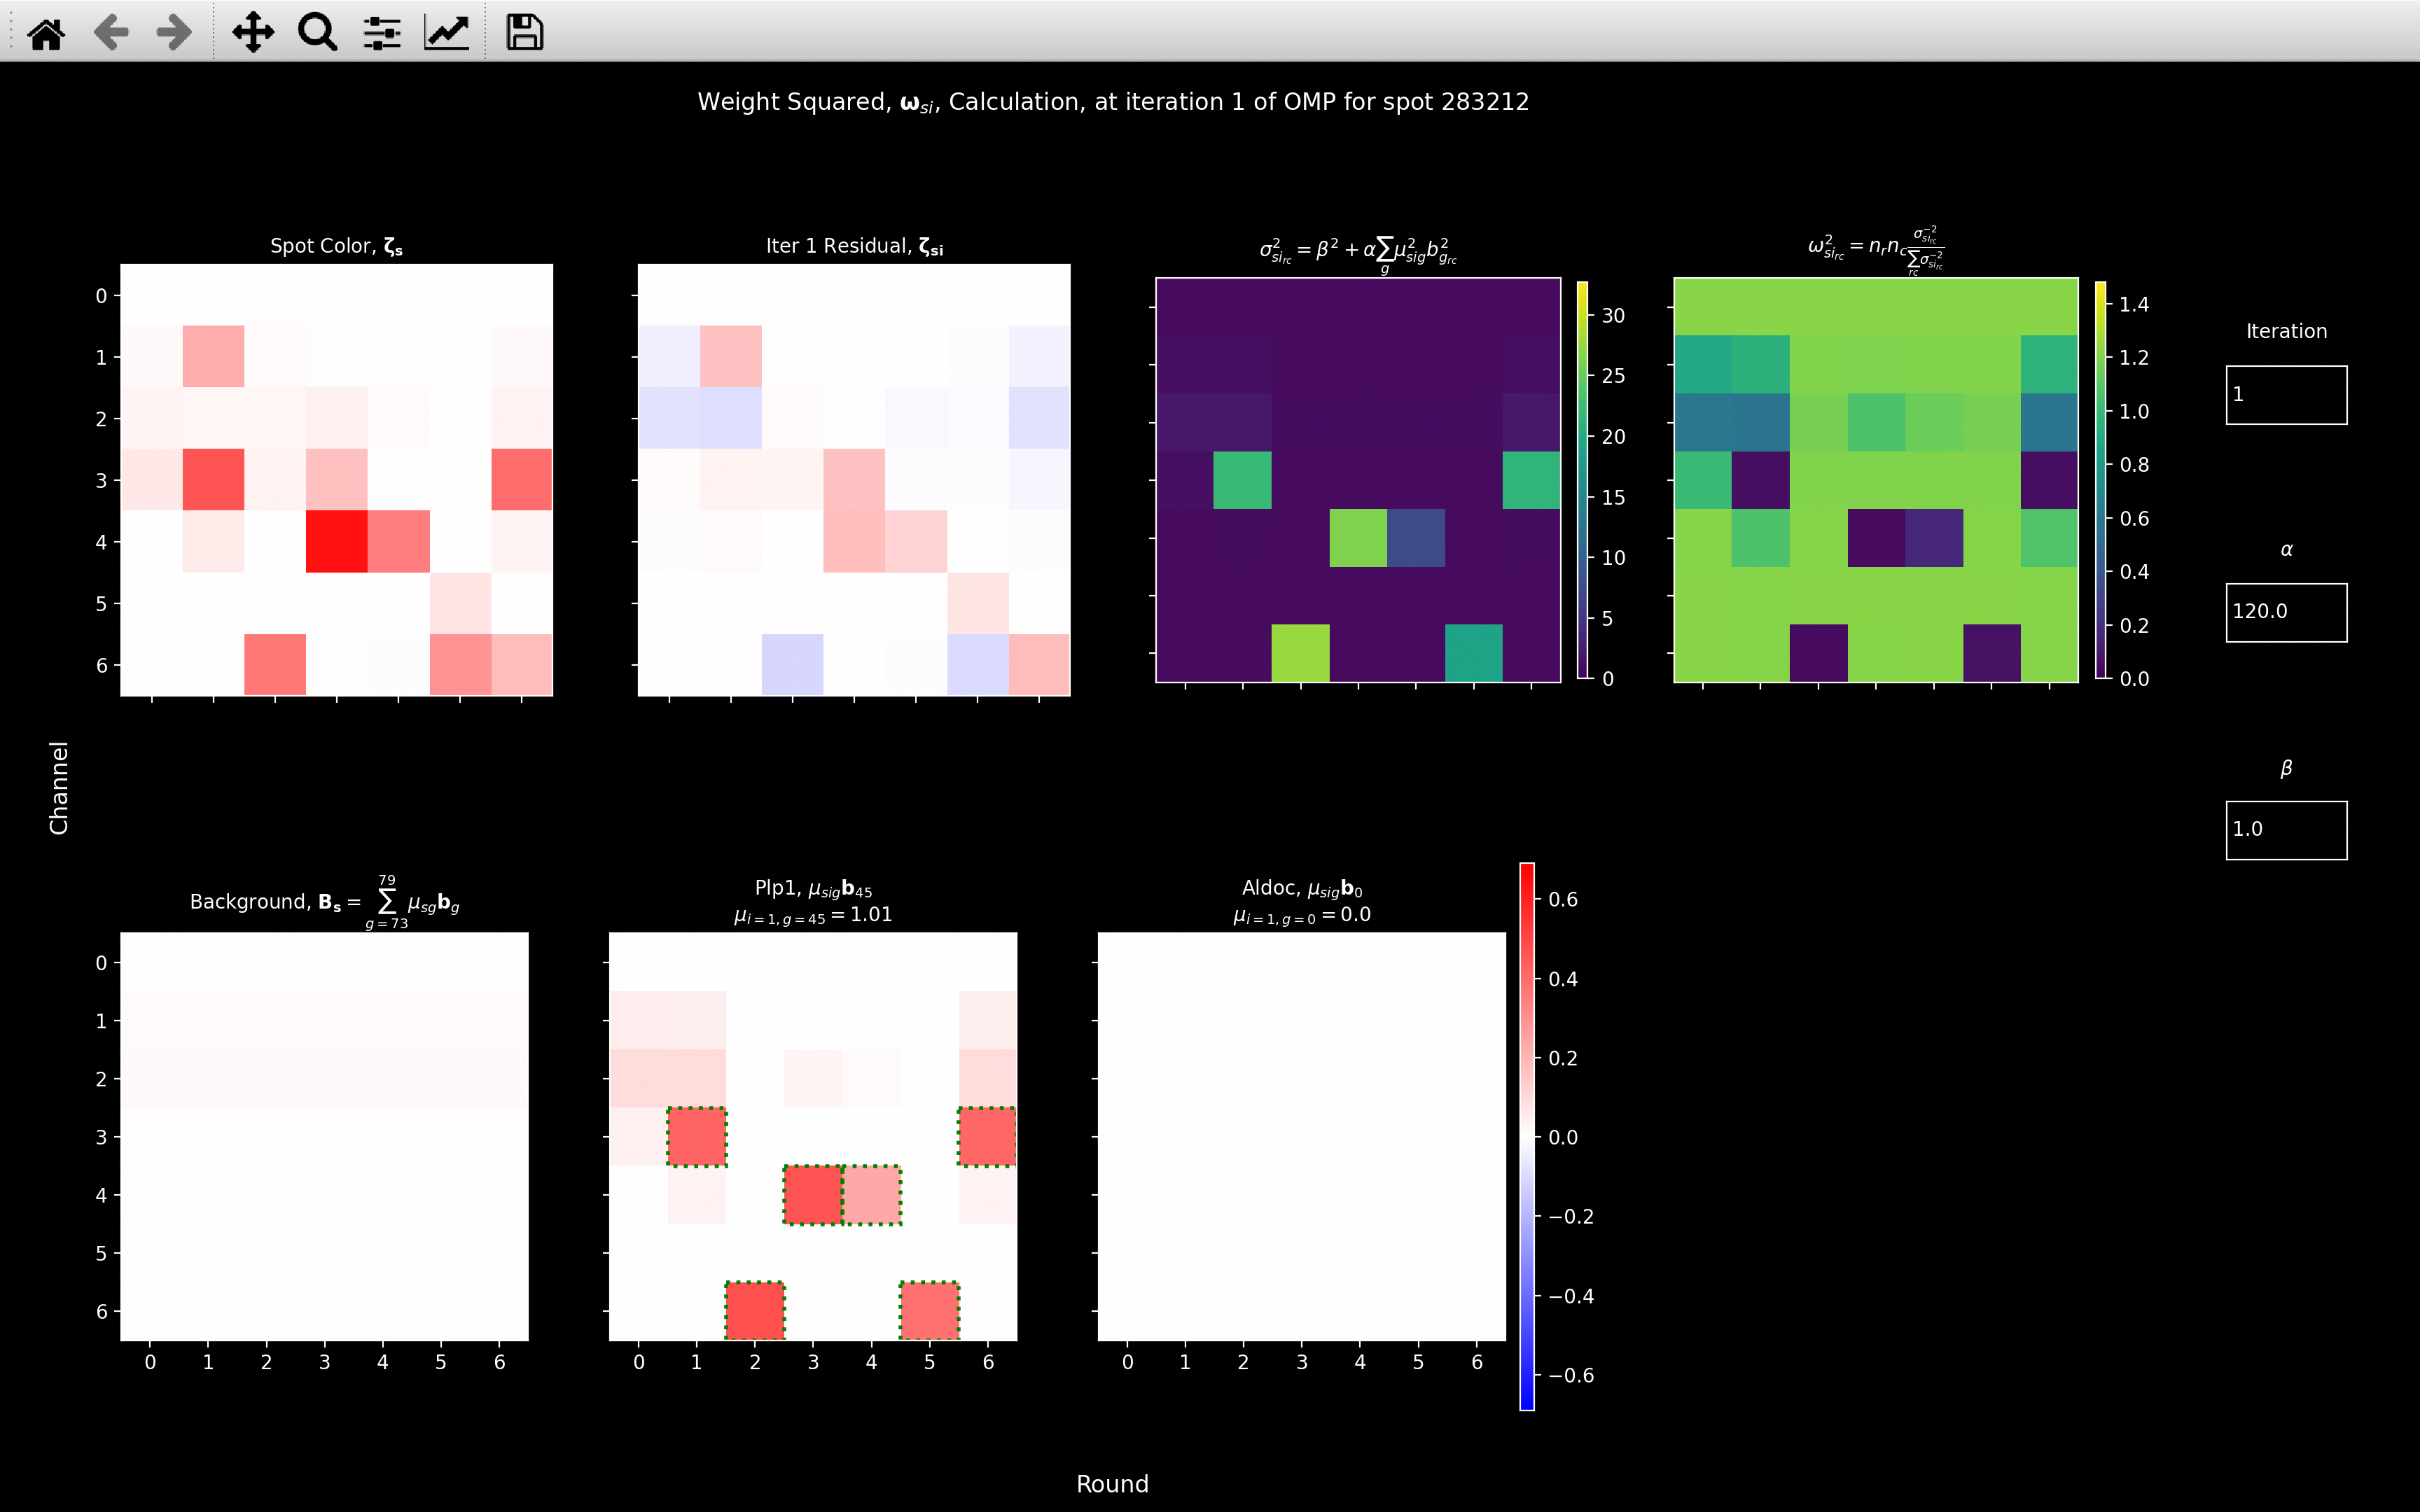Click the Round x-axis label
This screenshot has height=1512, width=2420.
click(x=1112, y=1484)
